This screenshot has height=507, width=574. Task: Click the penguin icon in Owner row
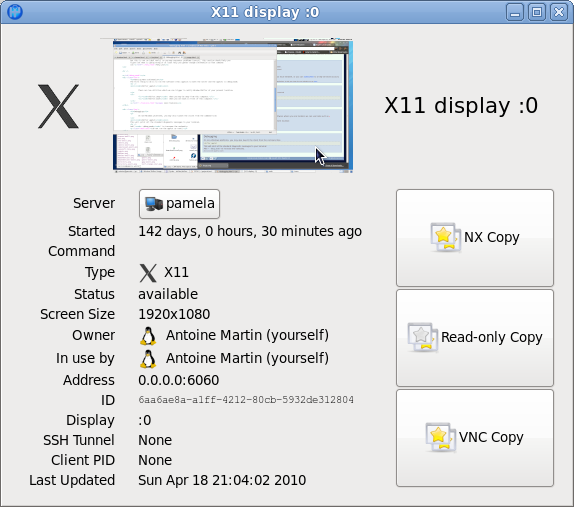148,336
